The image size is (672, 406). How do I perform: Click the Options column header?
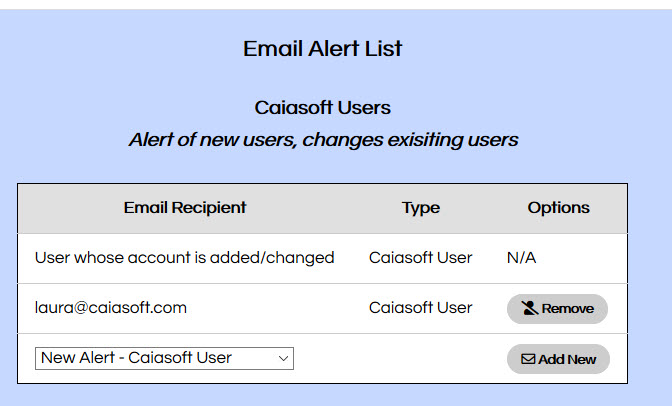(x=558, y=208)
